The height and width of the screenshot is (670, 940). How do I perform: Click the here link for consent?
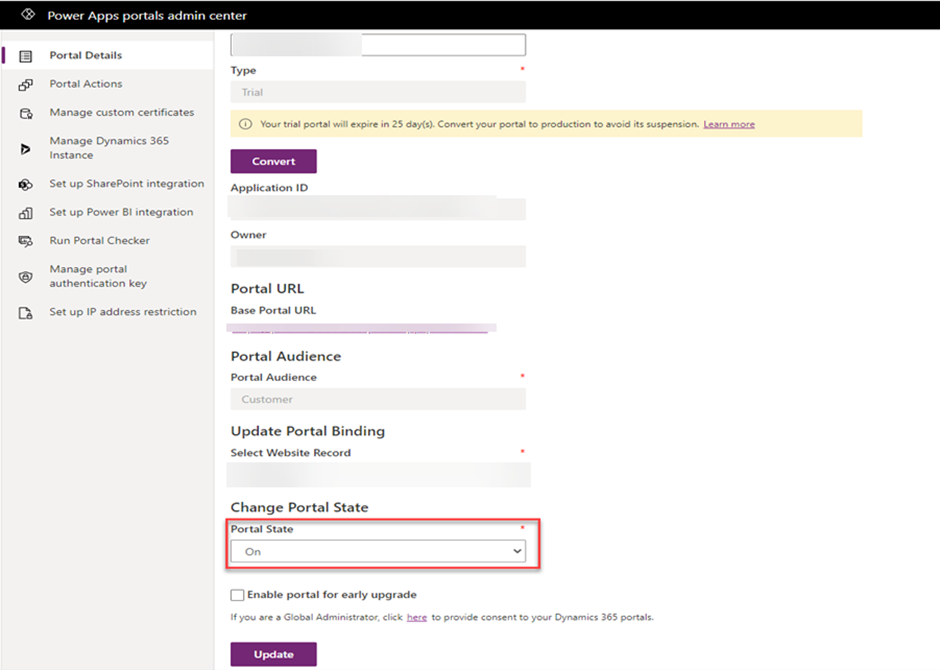417,617
